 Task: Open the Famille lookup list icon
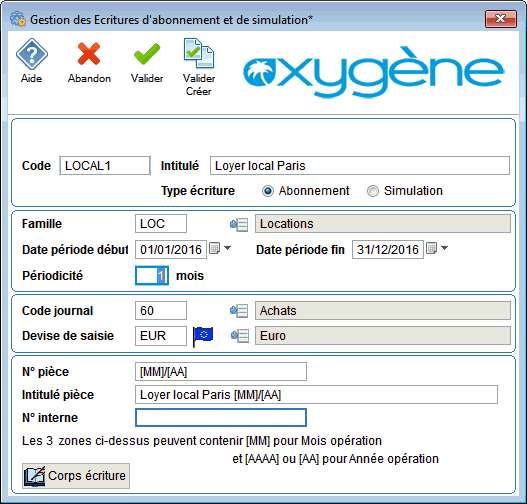pyautogui.click(x=239, y=224)
